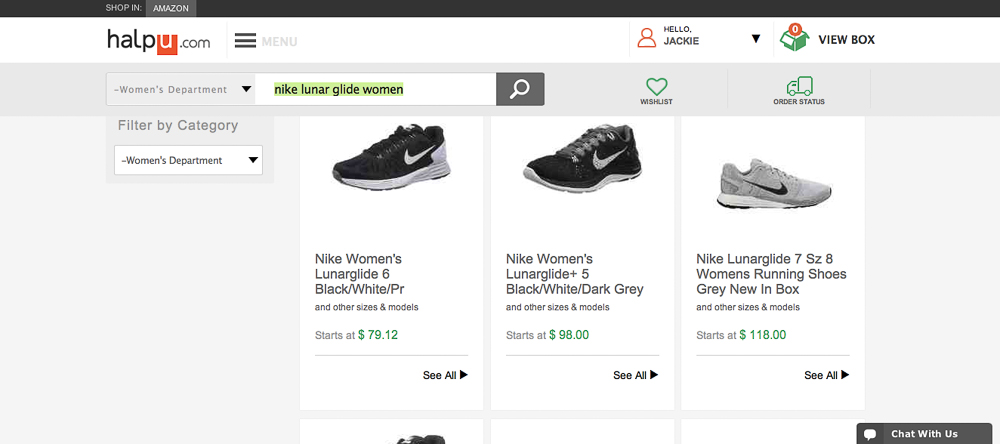
Task: Click See All for Lunarglide+ 5
Action: coord(636,375)
